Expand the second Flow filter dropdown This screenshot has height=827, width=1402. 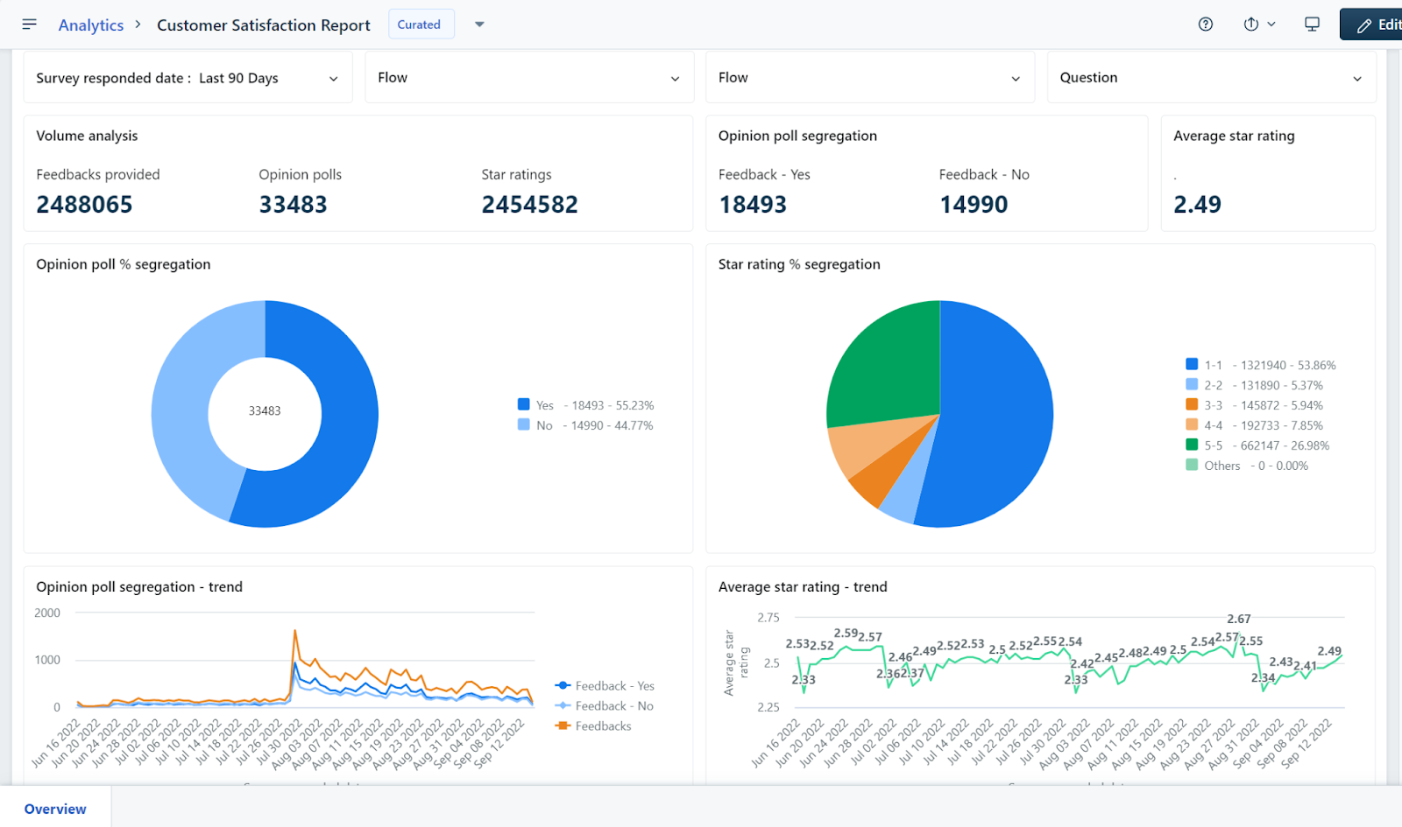[x=870, y=78]
